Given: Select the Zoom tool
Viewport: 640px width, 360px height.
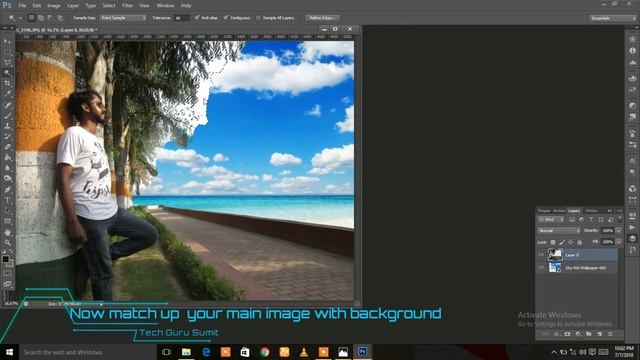Looking at the screenshot, I should pos(7,242).
